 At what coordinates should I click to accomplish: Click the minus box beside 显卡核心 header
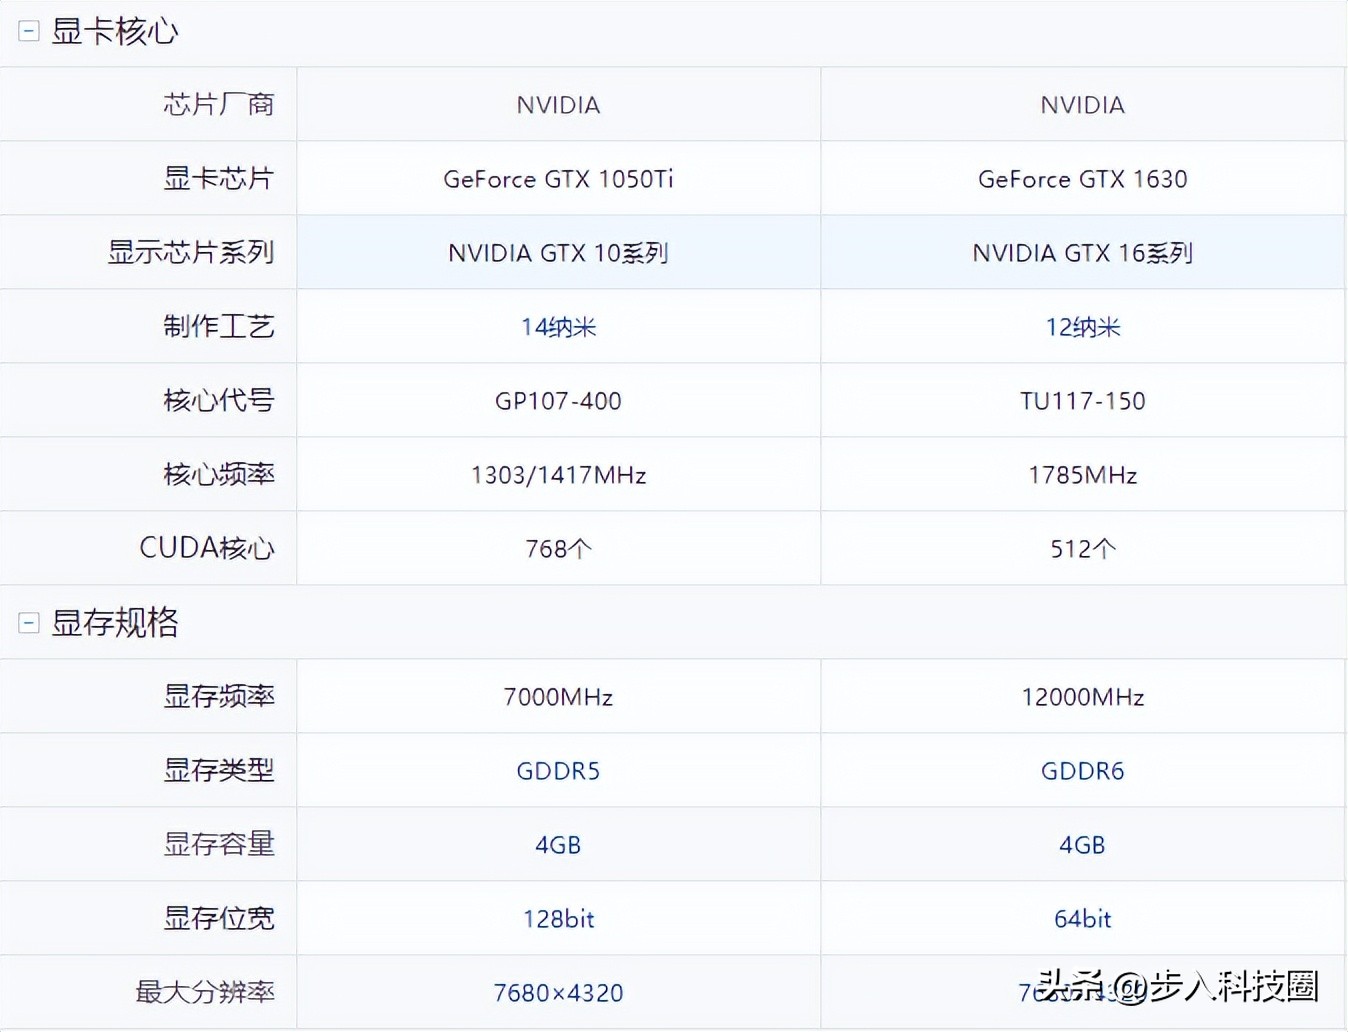[x=28, y=31]
